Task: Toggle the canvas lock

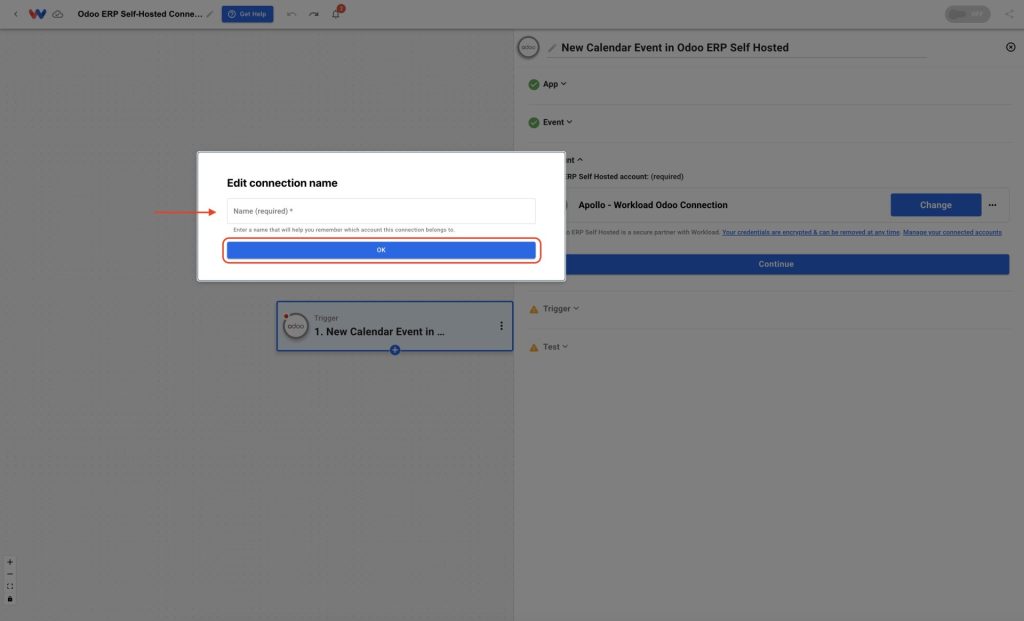Action: pyautogui.click(x=10, y=599)
